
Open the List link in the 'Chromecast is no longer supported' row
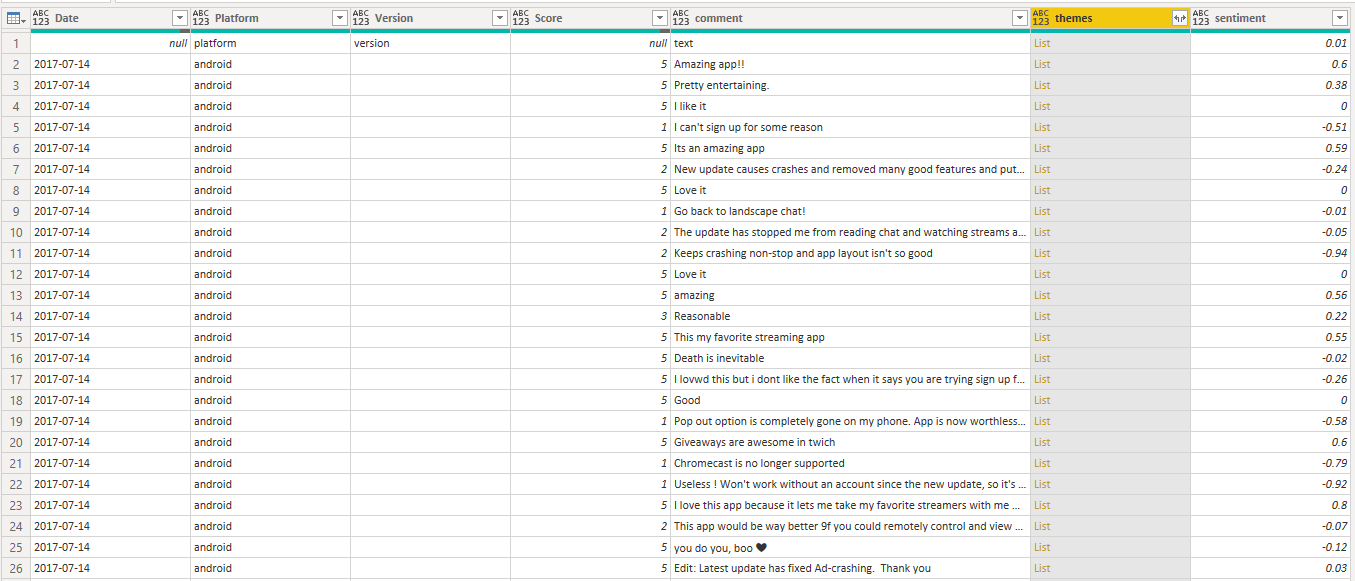[1042, 463]
